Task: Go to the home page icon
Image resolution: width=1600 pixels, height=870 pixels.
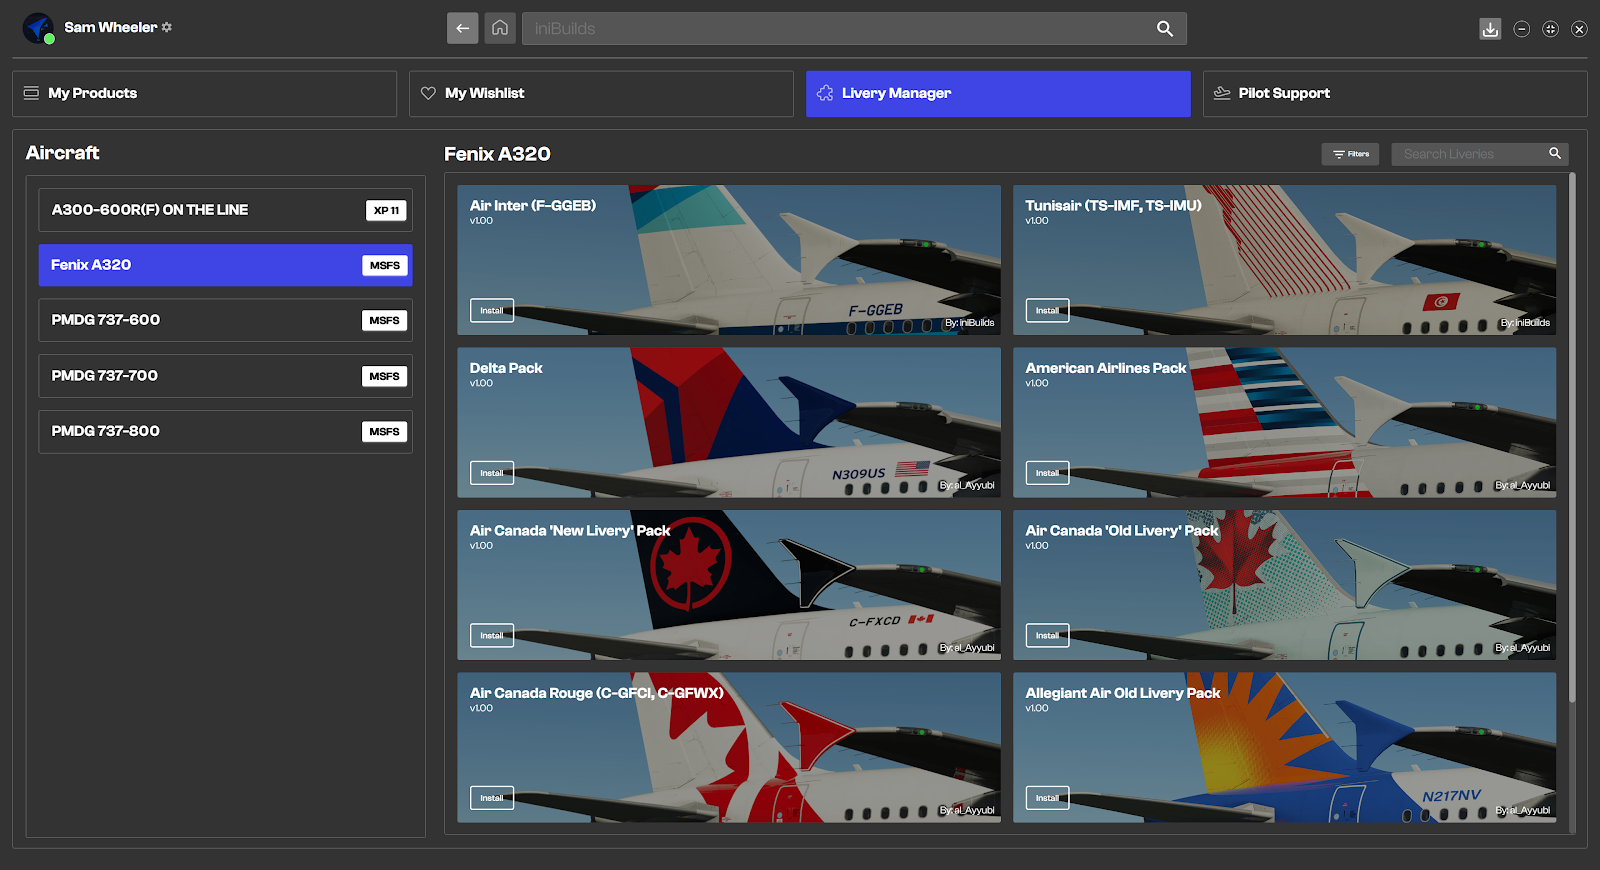Action: click(x=500, y=28)
